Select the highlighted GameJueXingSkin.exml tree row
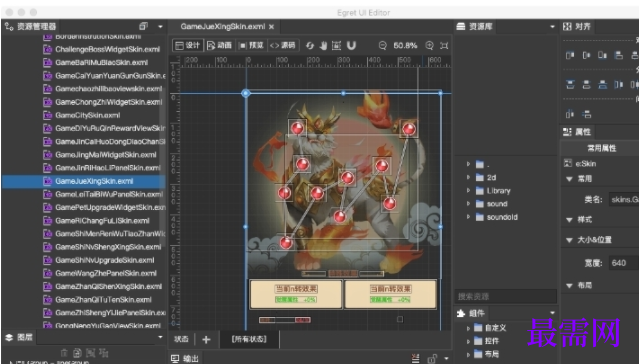 click(84, 181)
